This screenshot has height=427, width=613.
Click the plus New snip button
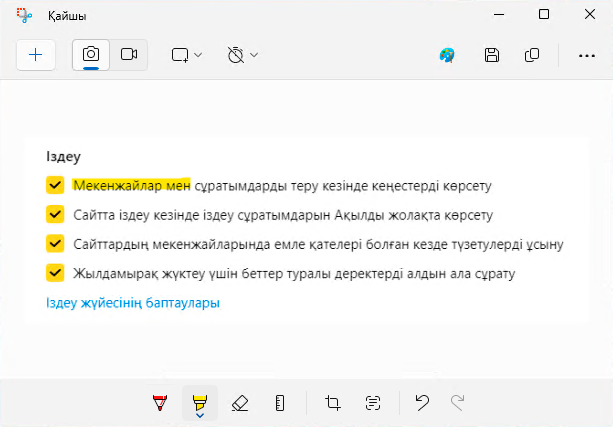click(36, 55)
